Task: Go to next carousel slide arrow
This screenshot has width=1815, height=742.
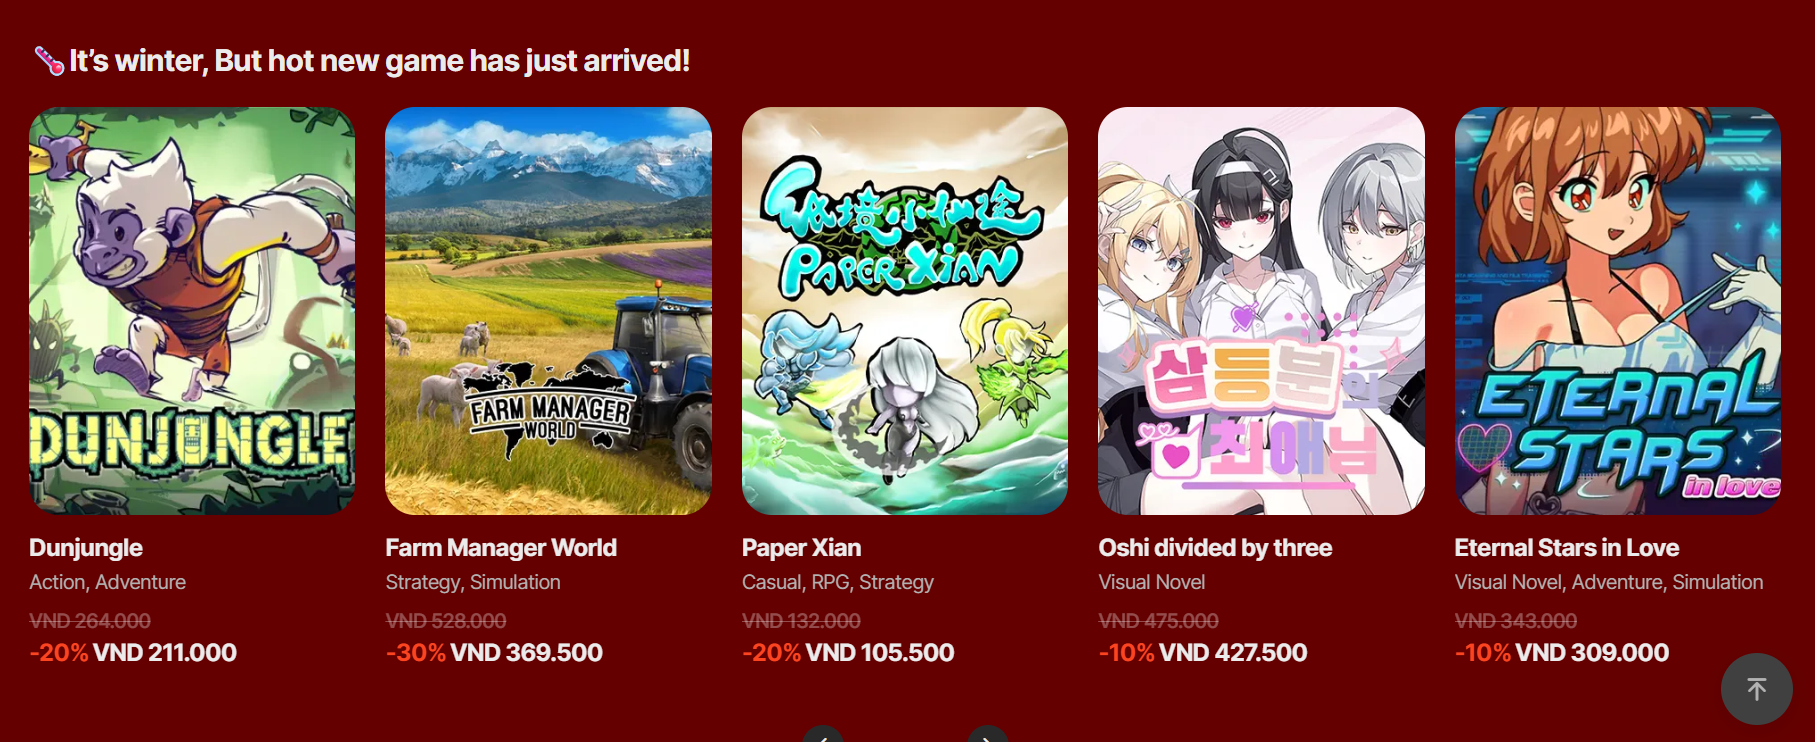Action: 987,735
